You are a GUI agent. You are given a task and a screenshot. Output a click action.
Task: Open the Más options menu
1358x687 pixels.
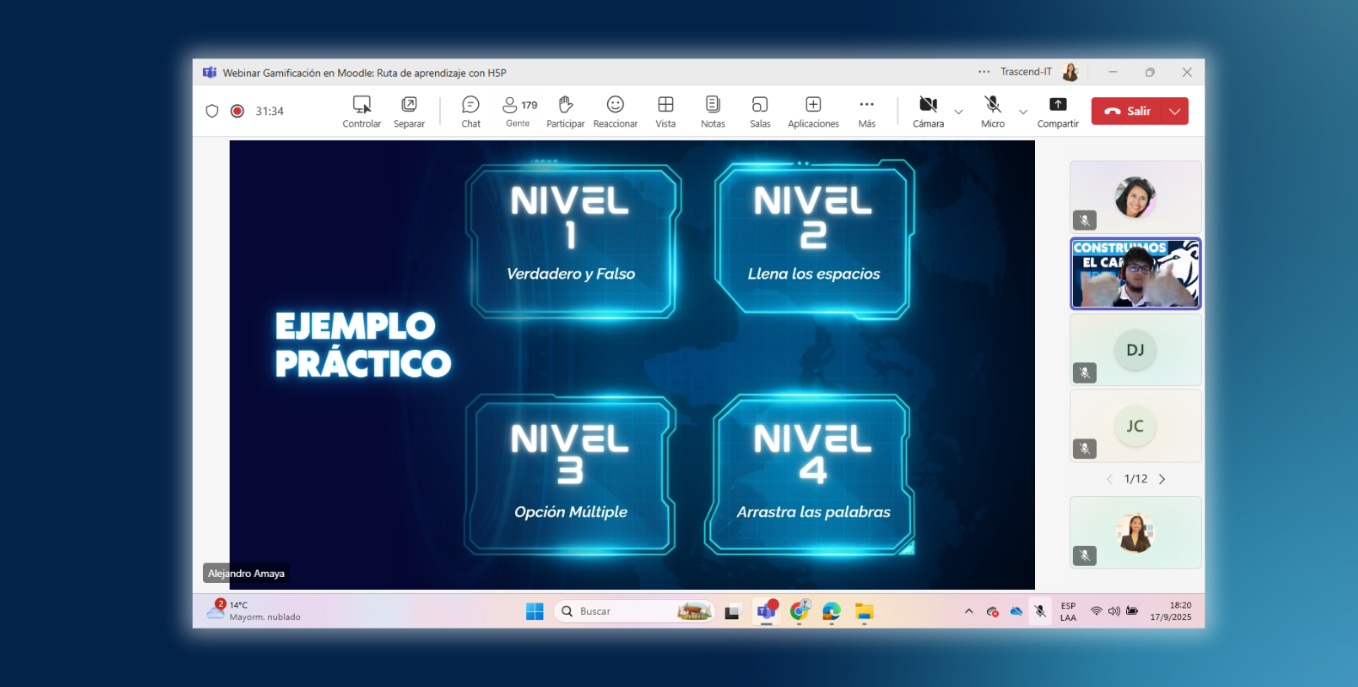[866, 110]
